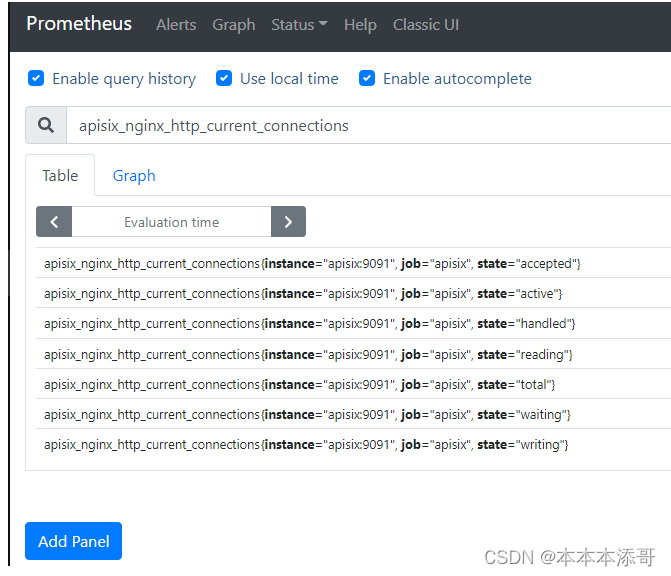Select the state="waiting" result row

pyautogui.click(x=307, y=415)
